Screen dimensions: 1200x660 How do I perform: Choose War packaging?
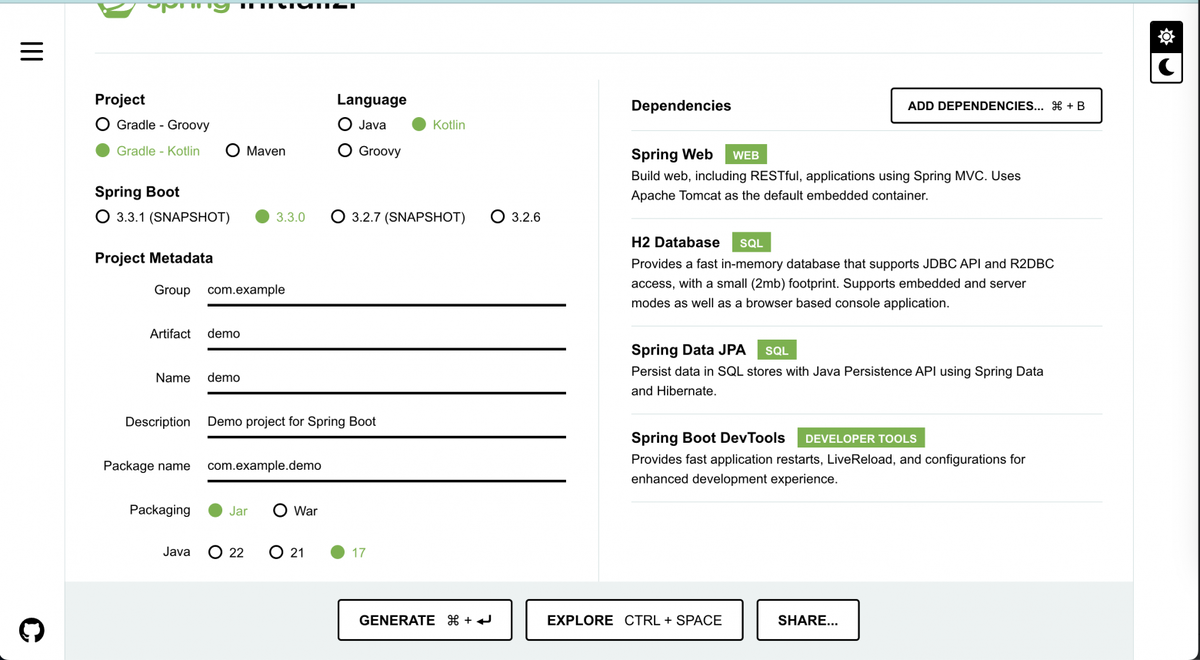pos(295,510)
